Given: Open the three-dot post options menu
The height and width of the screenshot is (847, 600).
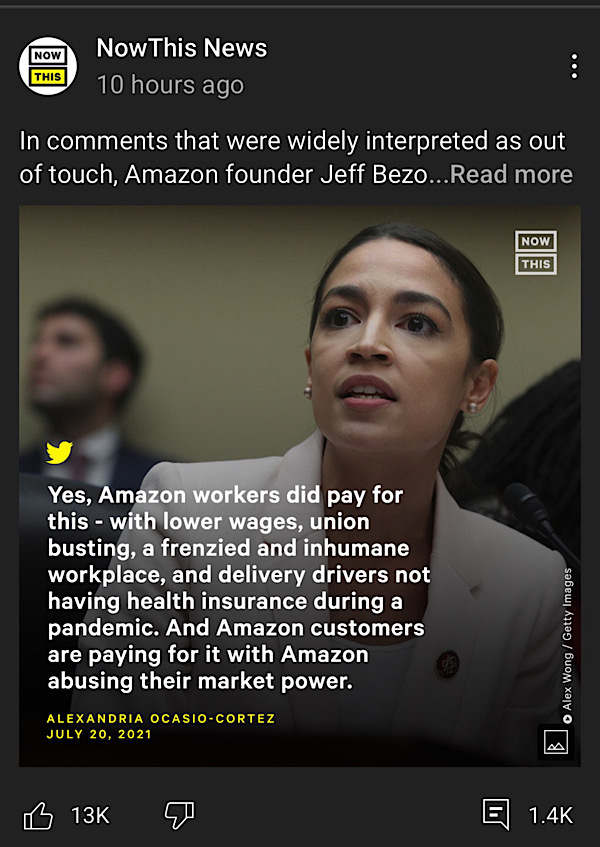Looking at the screenshot, I should (574, 66).
